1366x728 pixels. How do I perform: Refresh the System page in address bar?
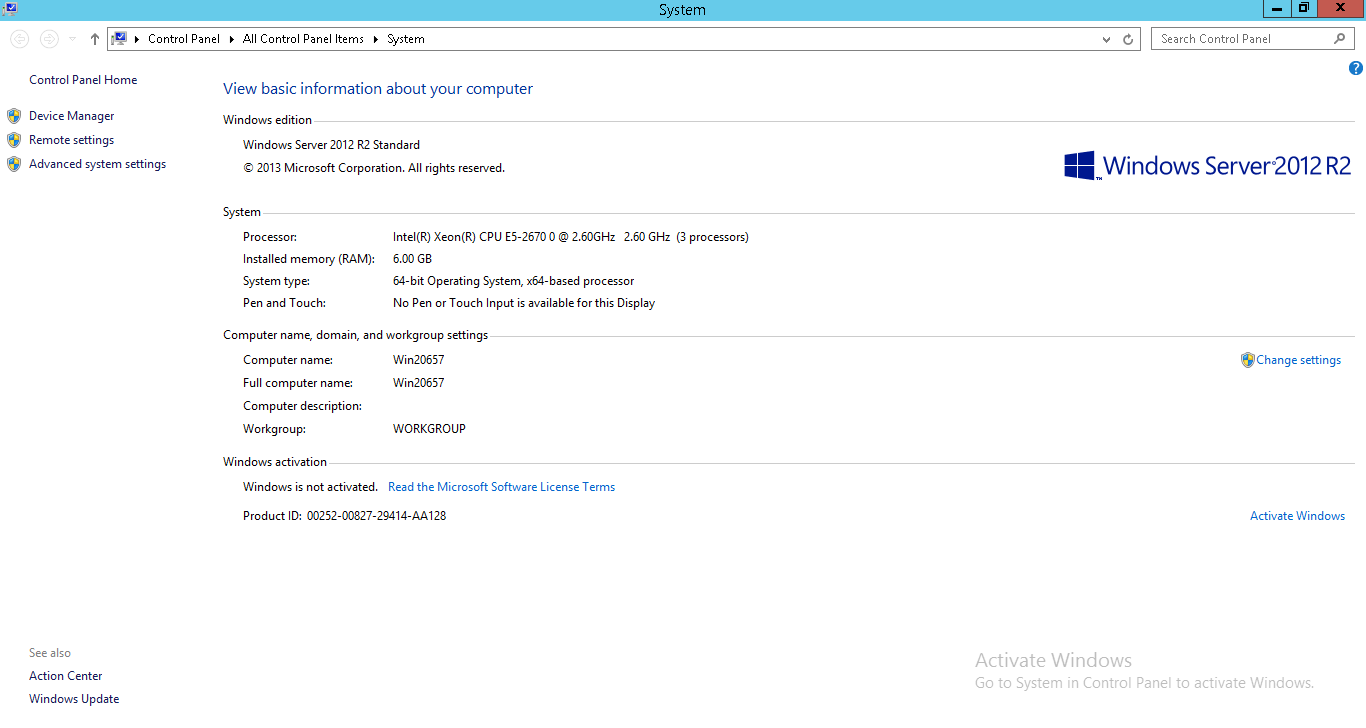point(1128,39)
